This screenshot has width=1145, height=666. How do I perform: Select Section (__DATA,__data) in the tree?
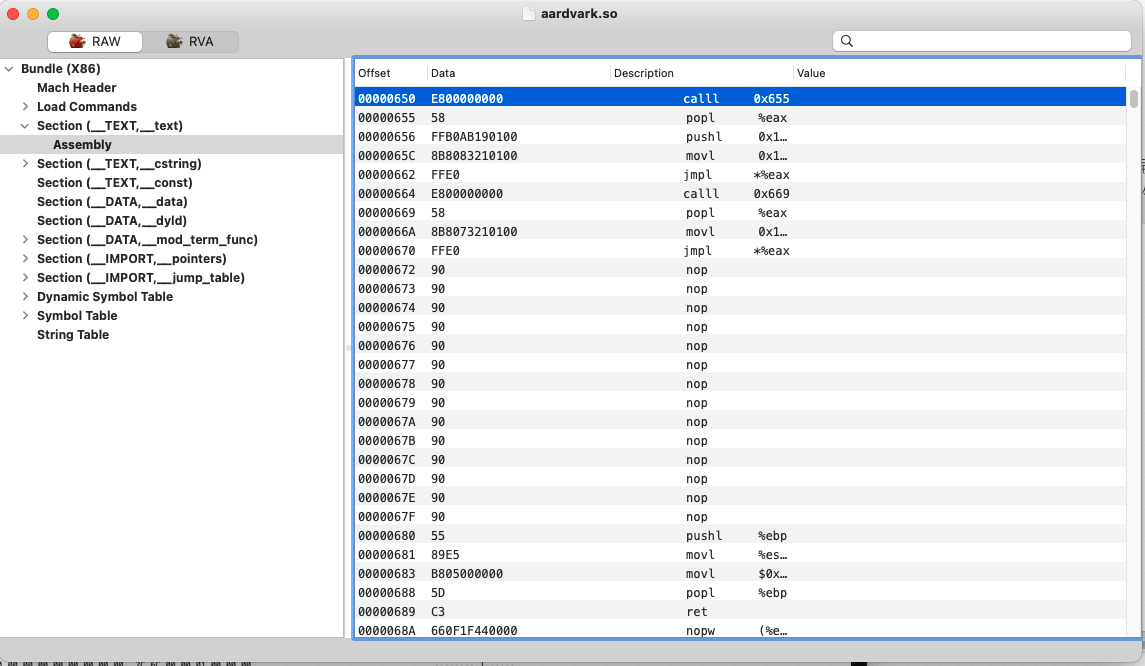pos(112,202)
